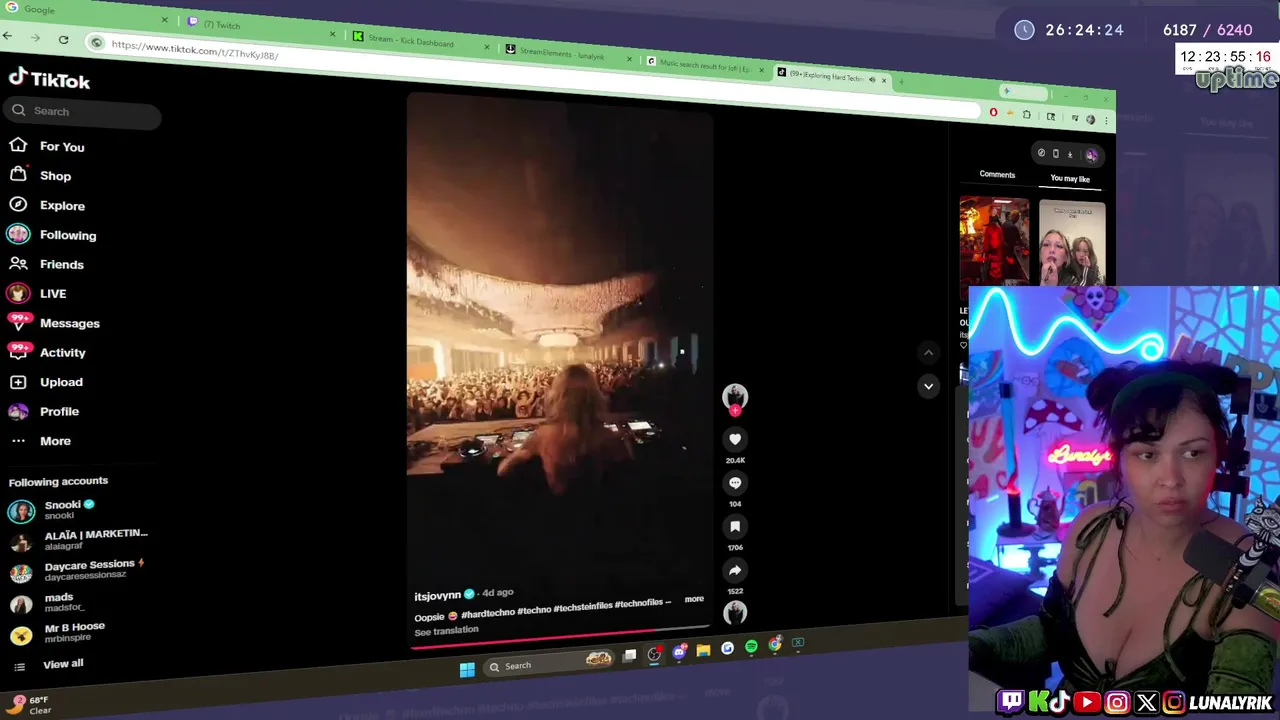
Task: Seek on the video progress bar
Action: (560, 637)
